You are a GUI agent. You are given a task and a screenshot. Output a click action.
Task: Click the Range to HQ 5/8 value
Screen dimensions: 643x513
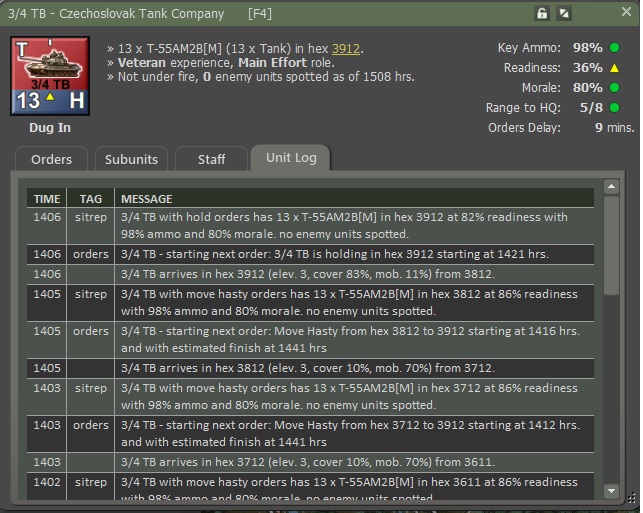(591, 108)
